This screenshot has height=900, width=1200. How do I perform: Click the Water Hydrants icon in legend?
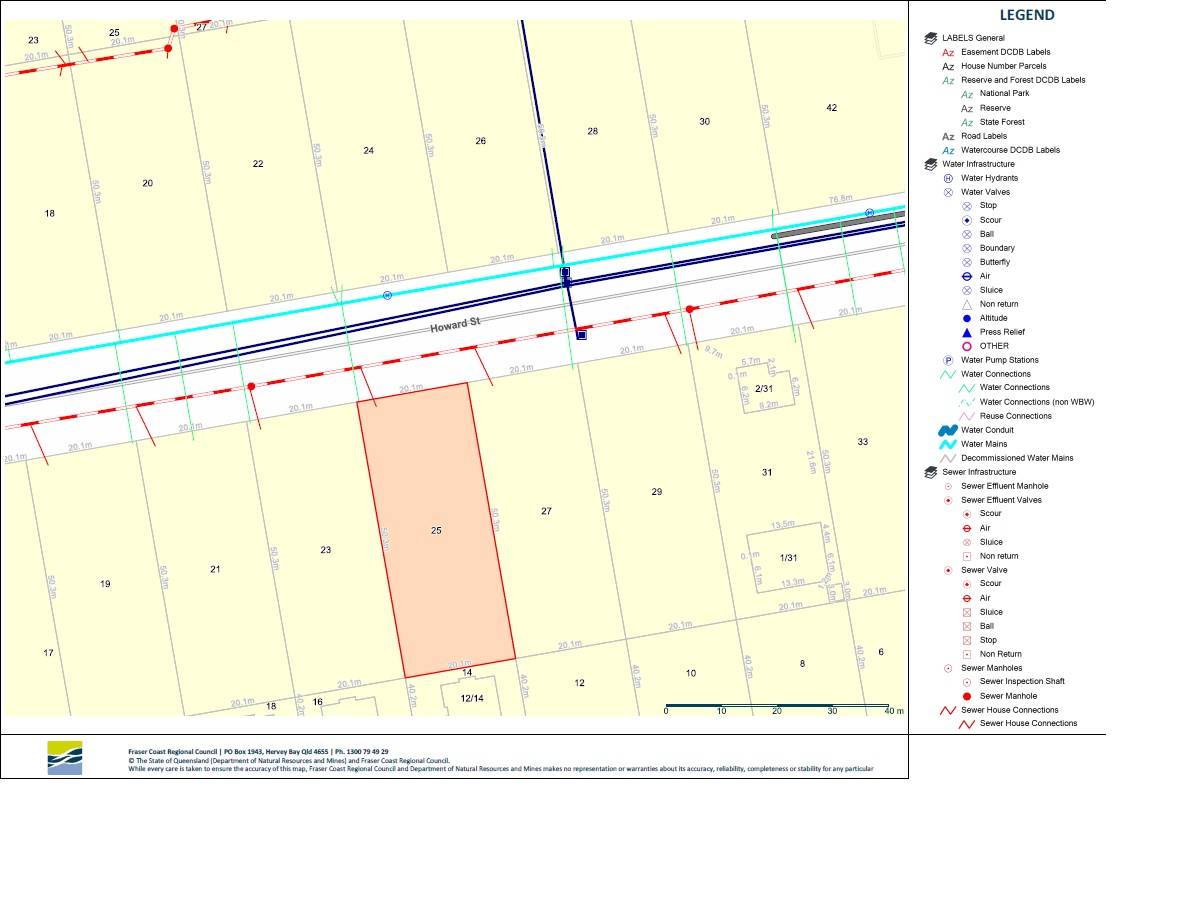(948, 178)
